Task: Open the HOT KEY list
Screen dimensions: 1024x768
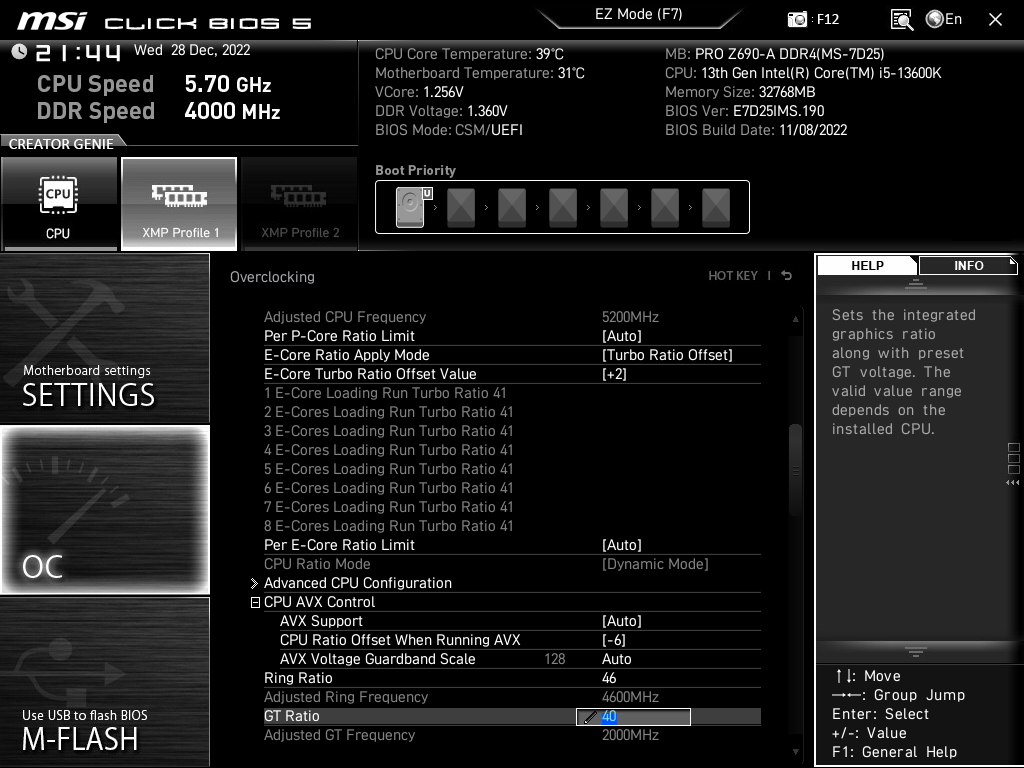Action: [x=733, y=276]
